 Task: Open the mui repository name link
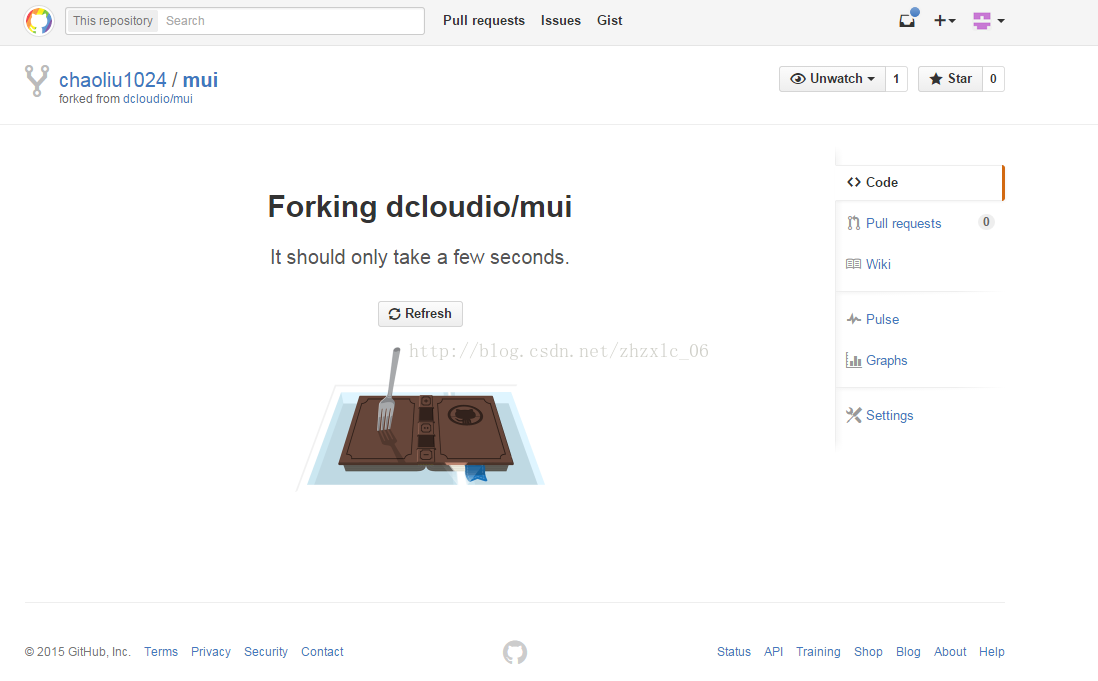(x=200, y=80)
